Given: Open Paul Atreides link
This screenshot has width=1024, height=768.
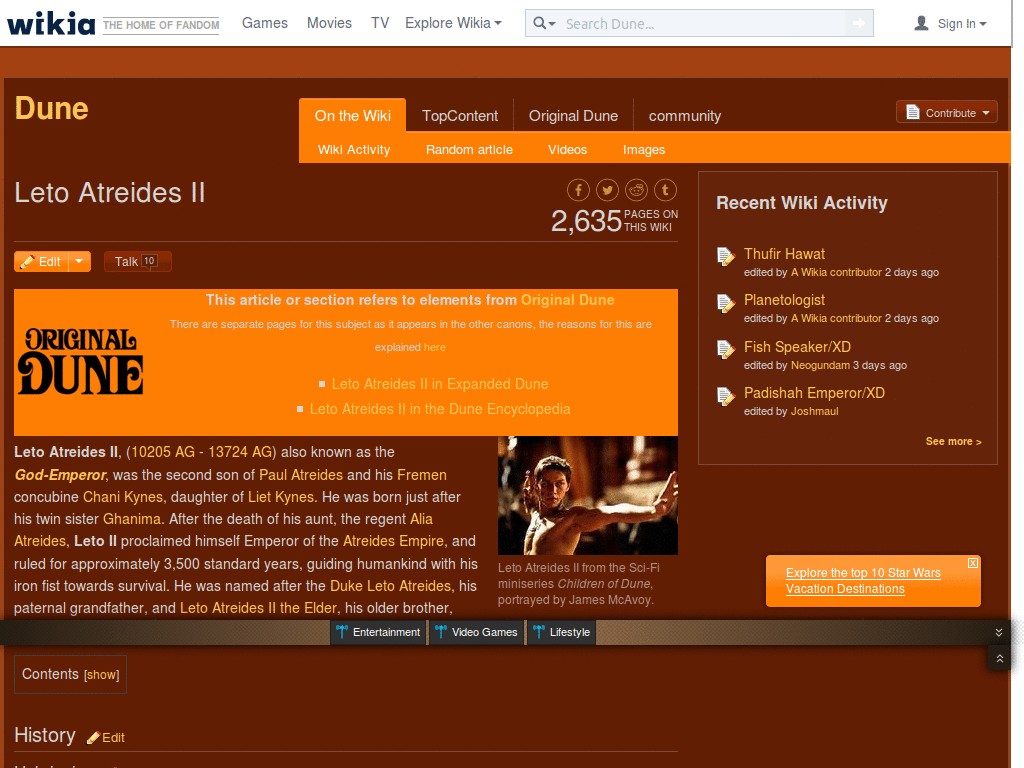Looking at the screenshot, I should [x=301, y=475].
